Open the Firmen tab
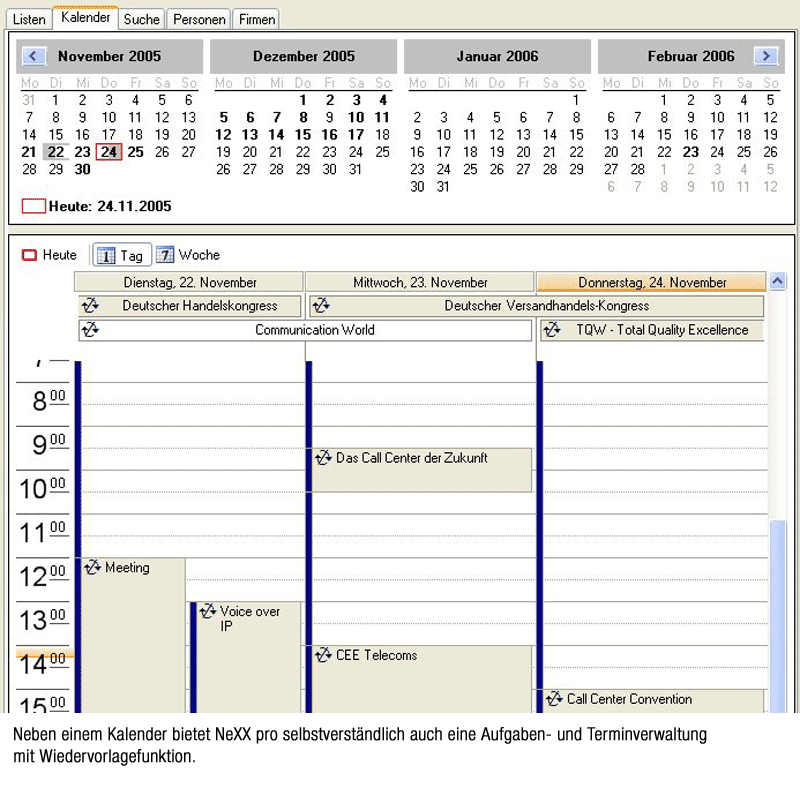800x794 pixels. coord(256,19)
